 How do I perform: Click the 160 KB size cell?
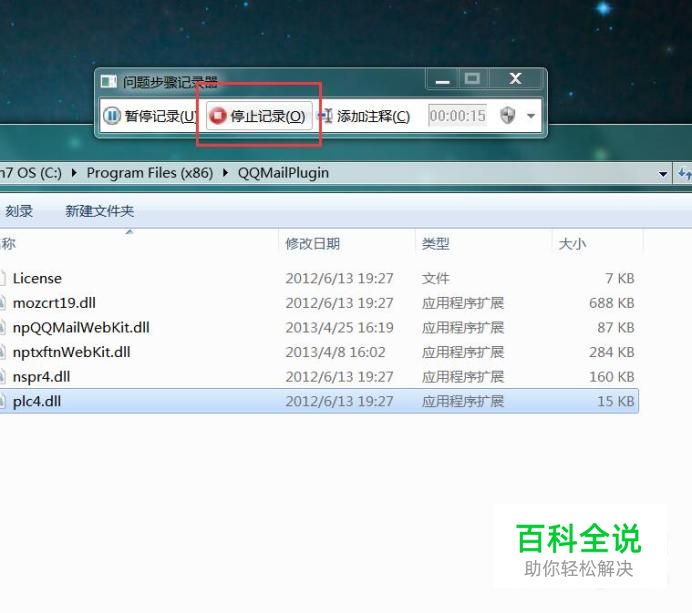(611, 377)
